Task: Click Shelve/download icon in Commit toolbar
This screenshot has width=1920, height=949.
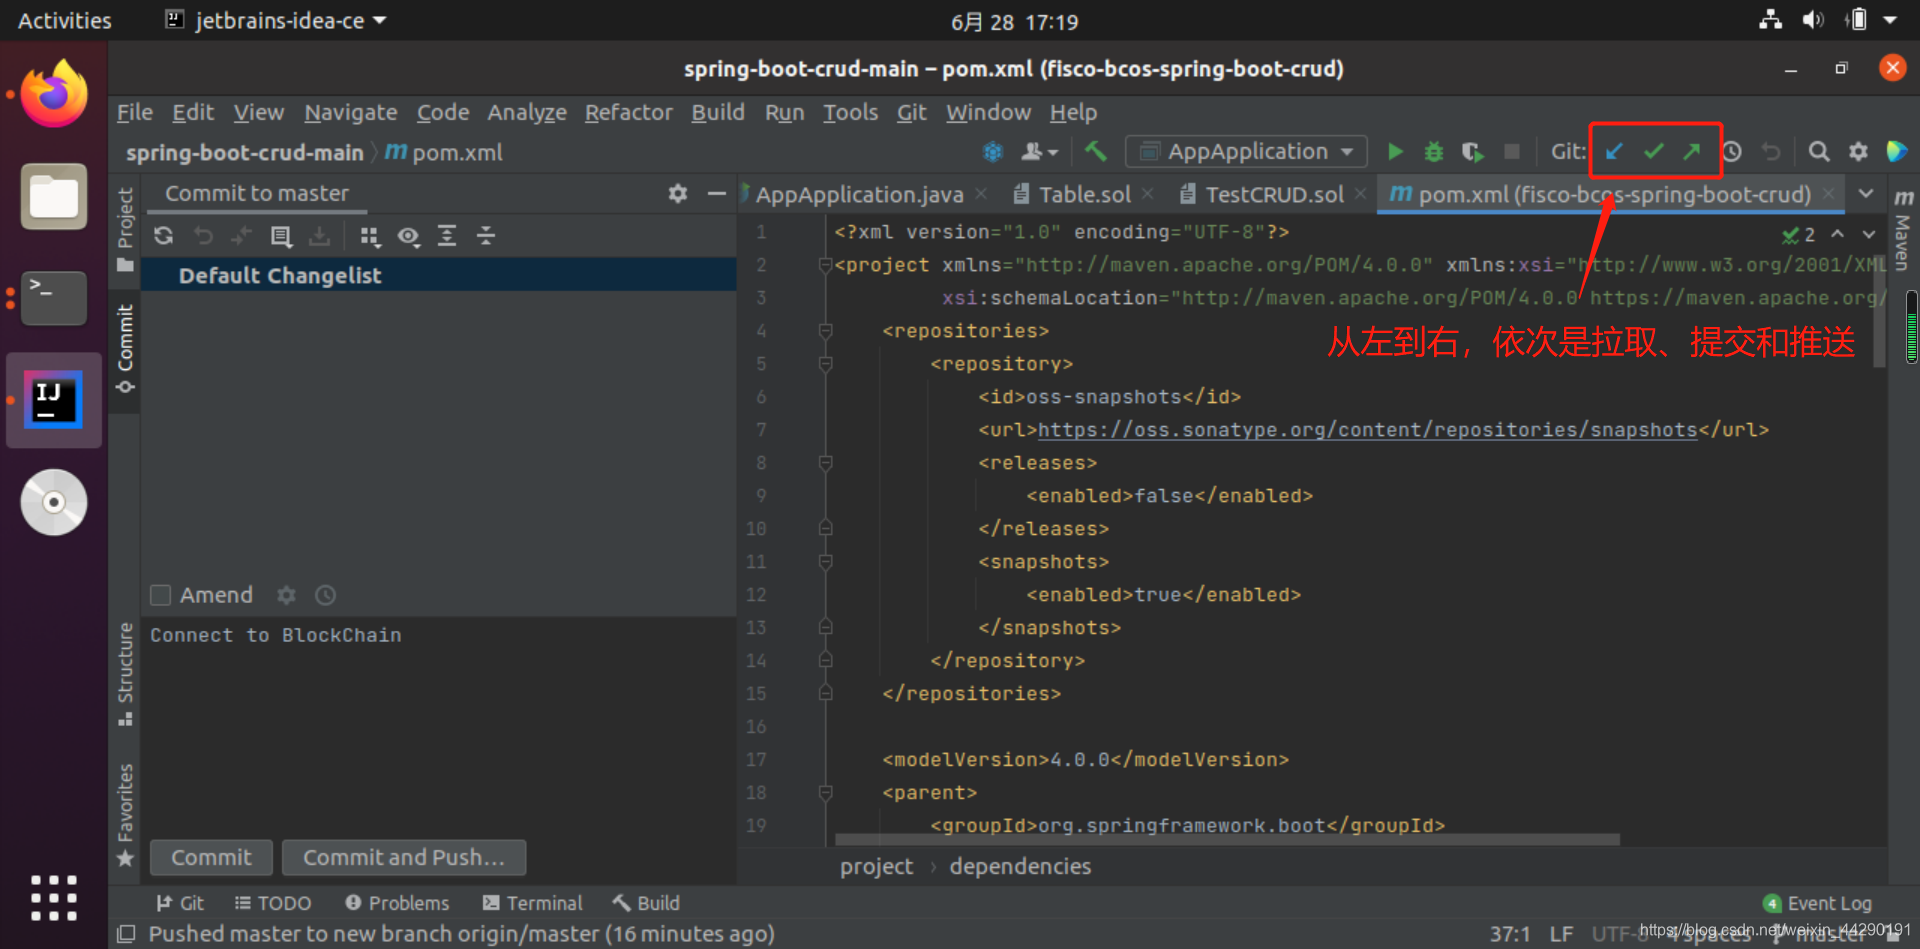Action: pyautogui.click(x=319, y=236)
